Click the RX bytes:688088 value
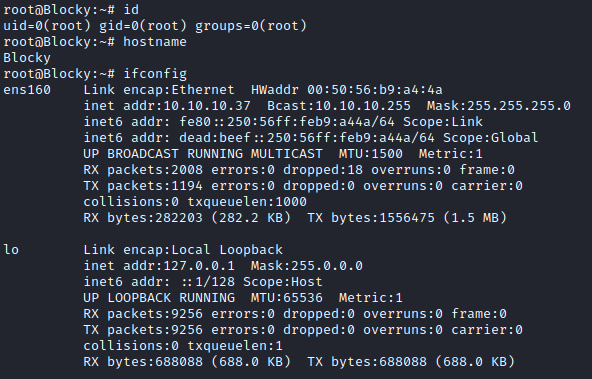This screenshot has width=592, height=379. [143, 362]
